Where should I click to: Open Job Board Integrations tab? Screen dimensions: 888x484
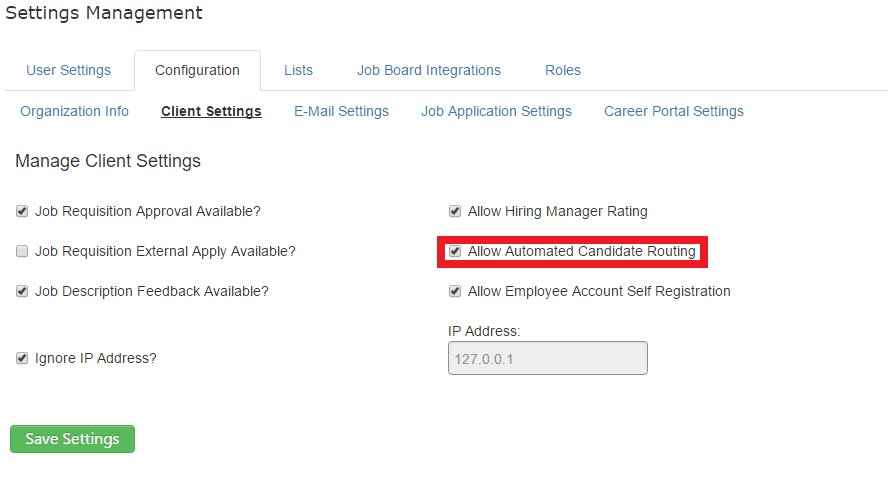click(429, 70)
